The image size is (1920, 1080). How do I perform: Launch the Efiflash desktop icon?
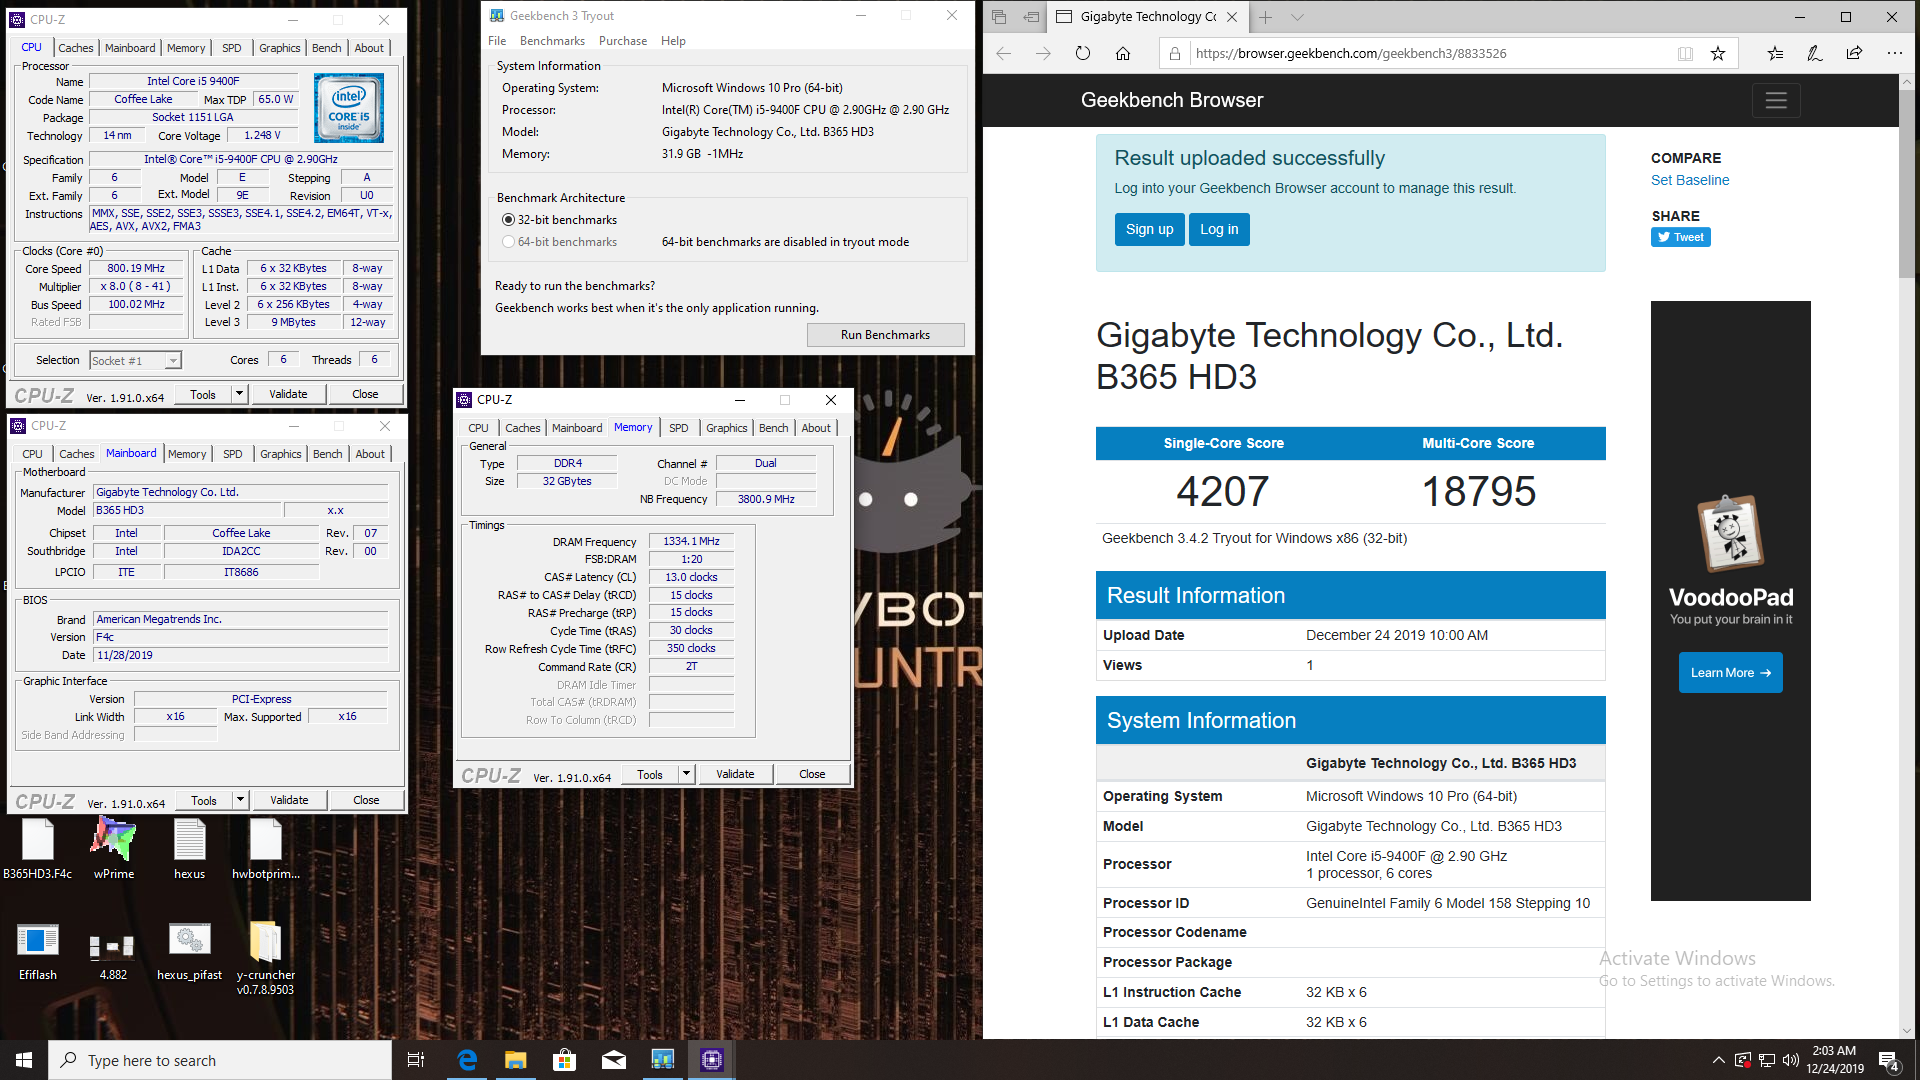[x=38, y=951]
